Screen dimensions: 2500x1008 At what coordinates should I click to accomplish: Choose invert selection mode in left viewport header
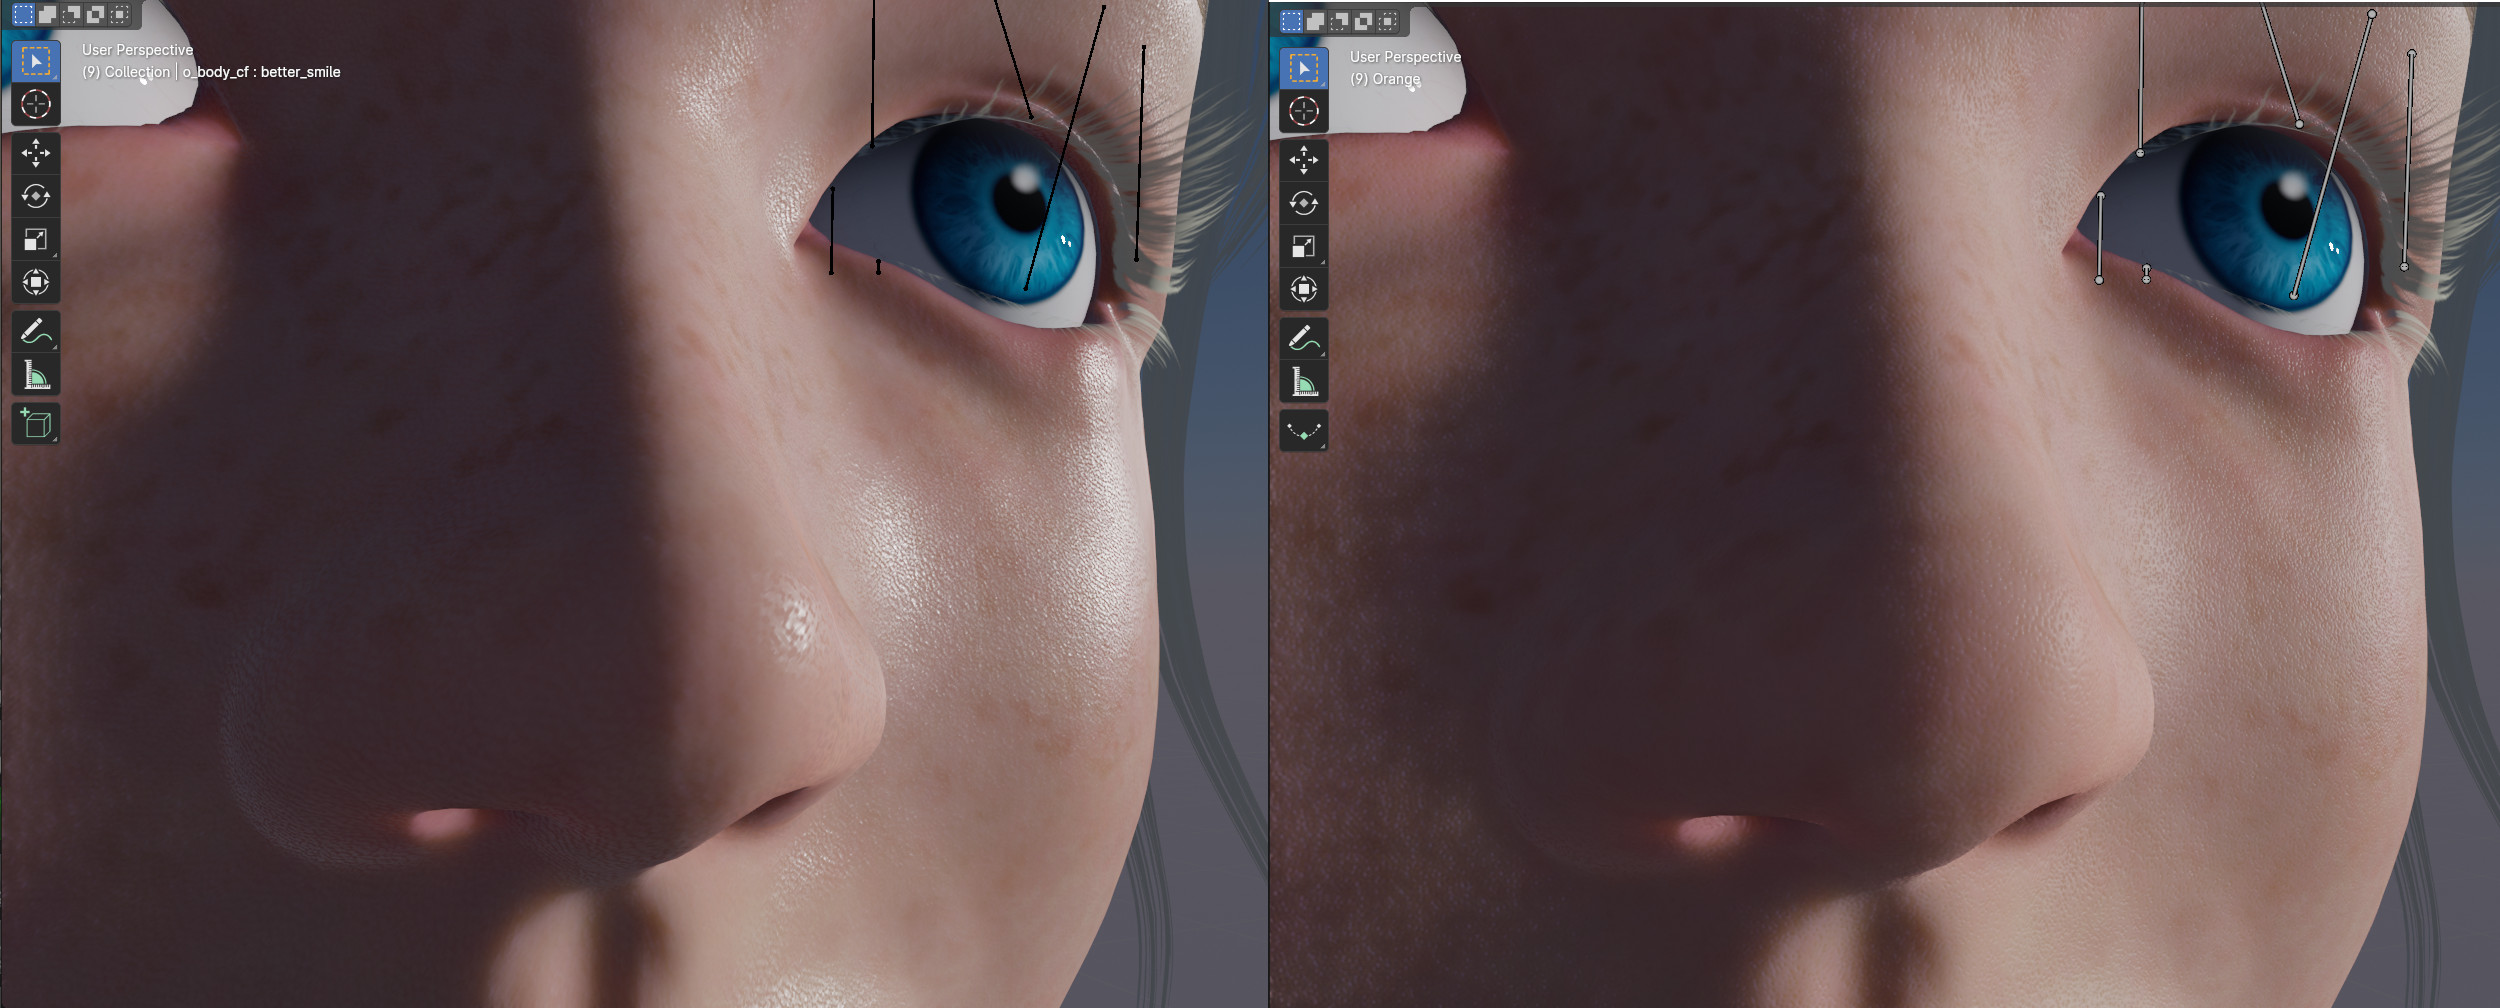pos(95,14)
